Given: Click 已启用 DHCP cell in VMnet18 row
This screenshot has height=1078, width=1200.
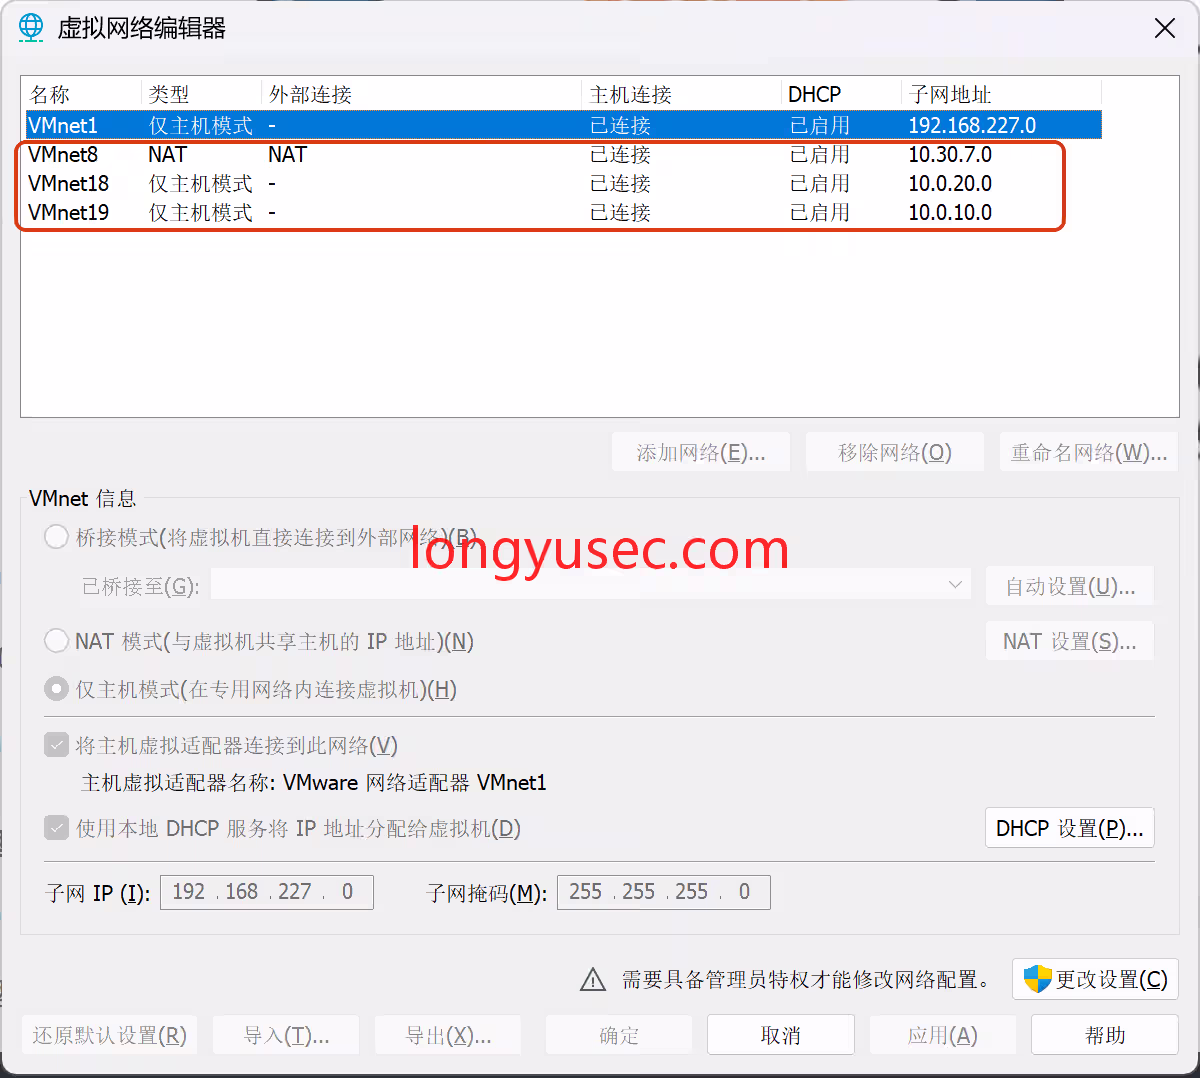Looking at the screenshot, I should (820, 183).
